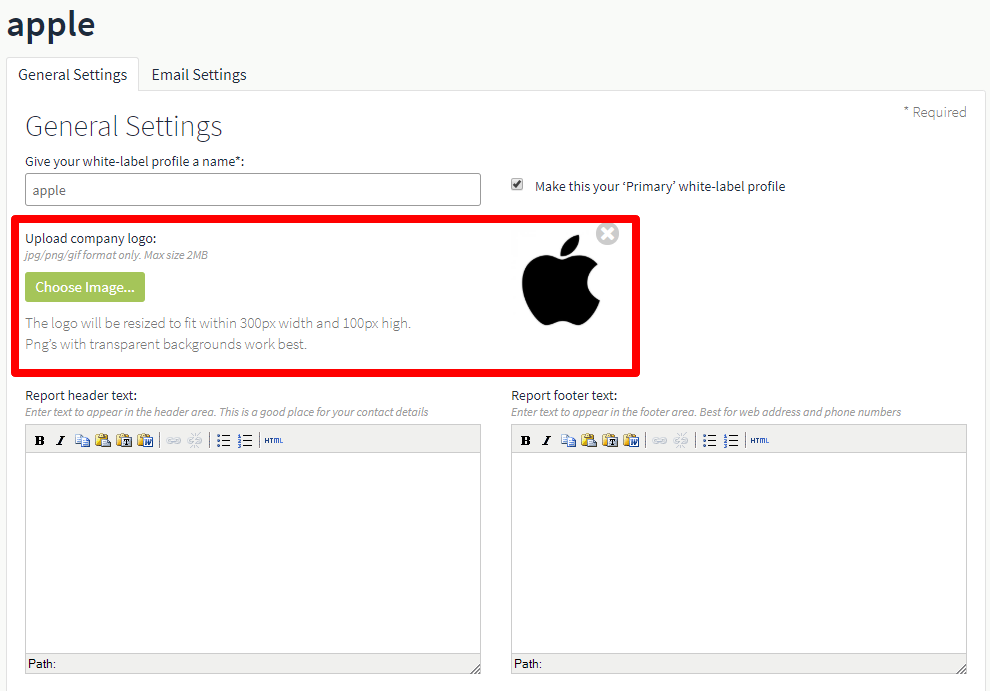Insert bullet list in footer editor
The height and width of the screenshot is (691, 990).
pos(710,440)
